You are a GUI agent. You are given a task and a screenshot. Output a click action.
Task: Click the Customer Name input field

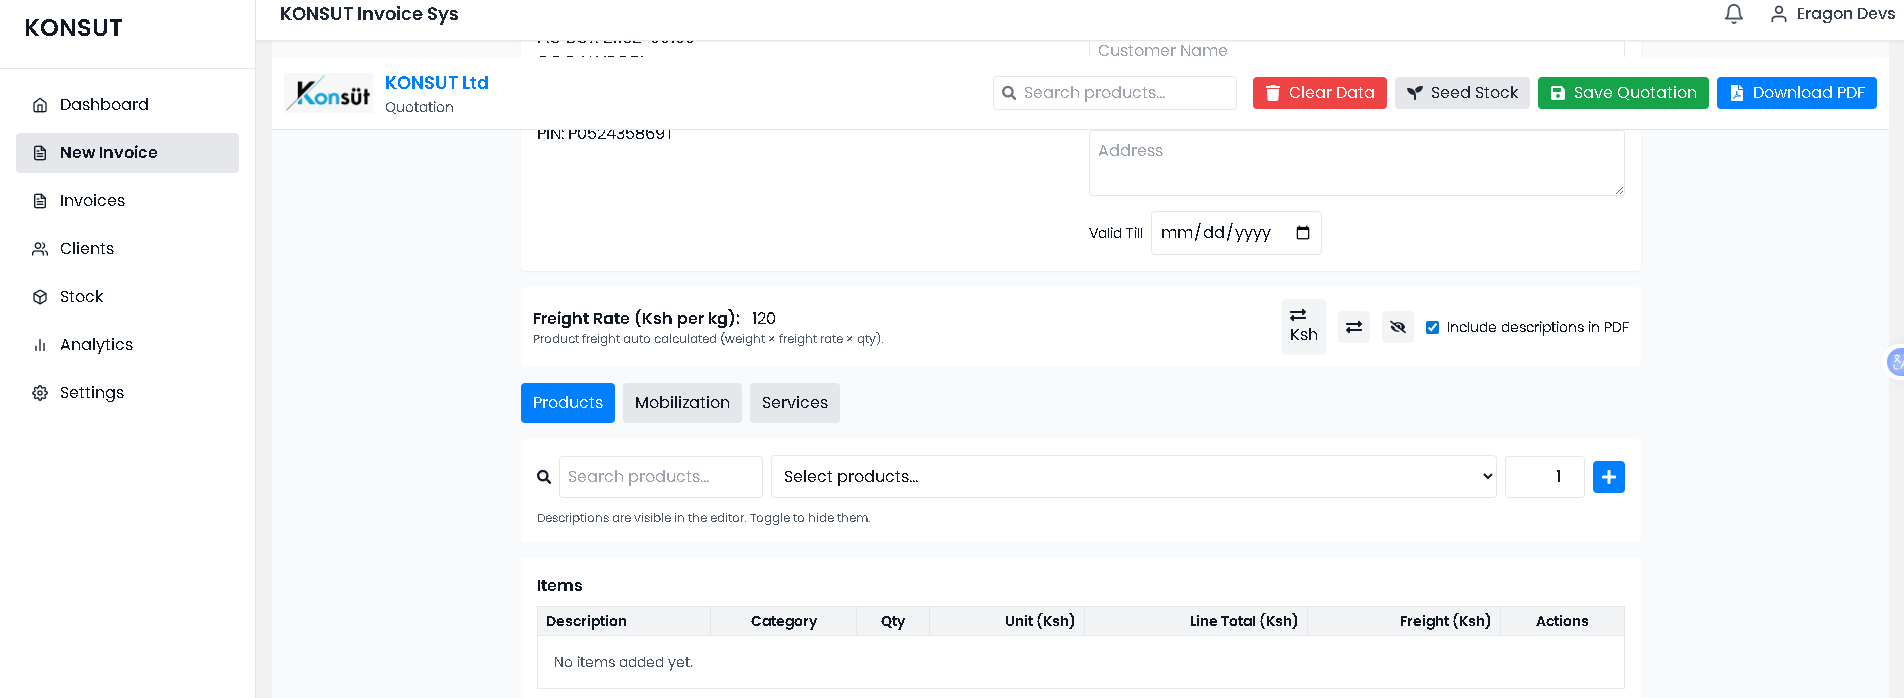click(x=1357, y=50)
